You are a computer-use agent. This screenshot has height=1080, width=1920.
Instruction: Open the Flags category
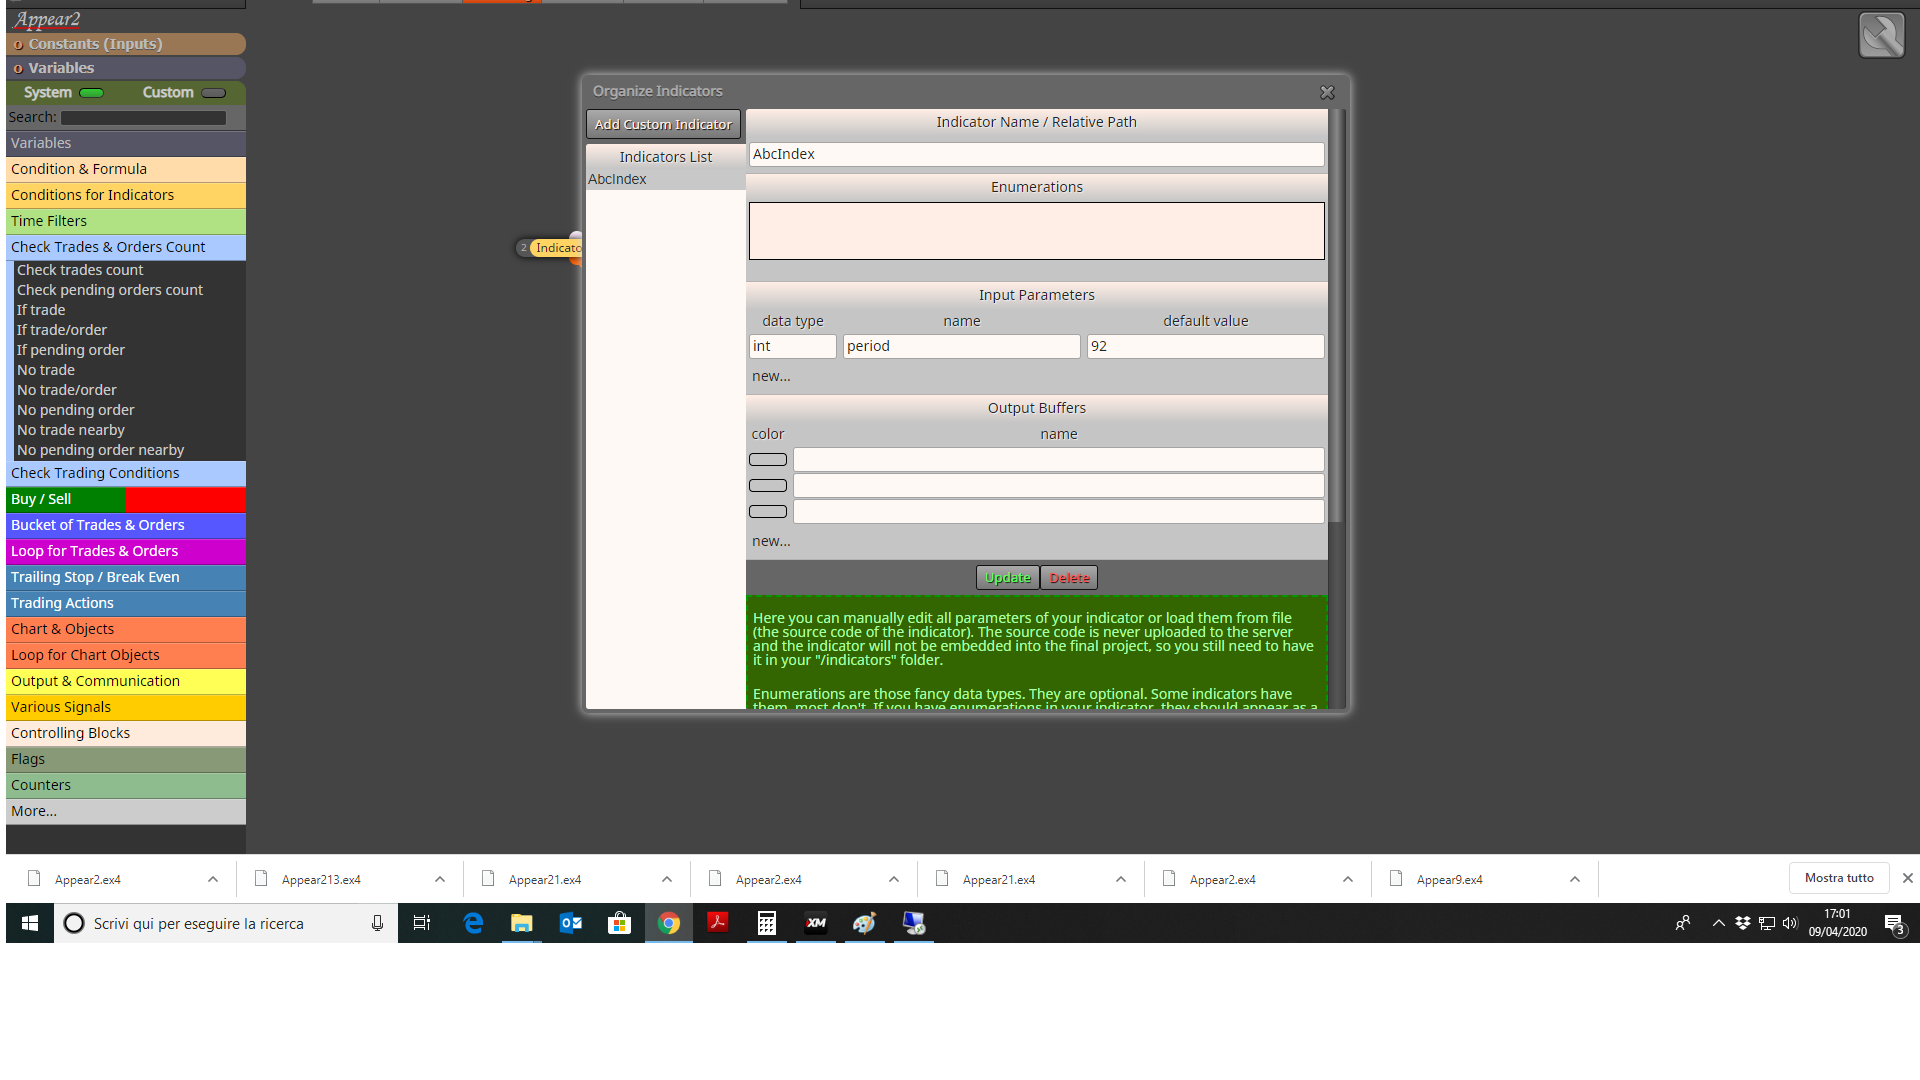[126, 759]
